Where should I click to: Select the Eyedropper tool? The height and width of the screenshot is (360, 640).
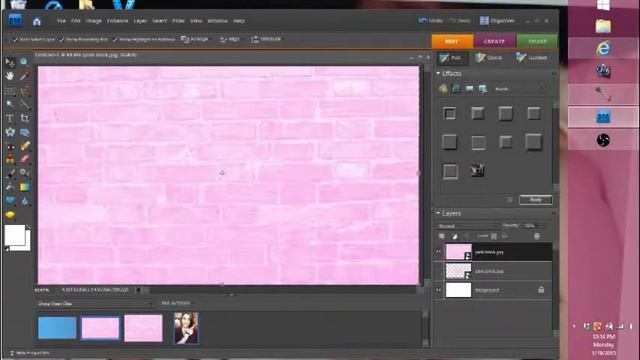(x=24, y=76)
